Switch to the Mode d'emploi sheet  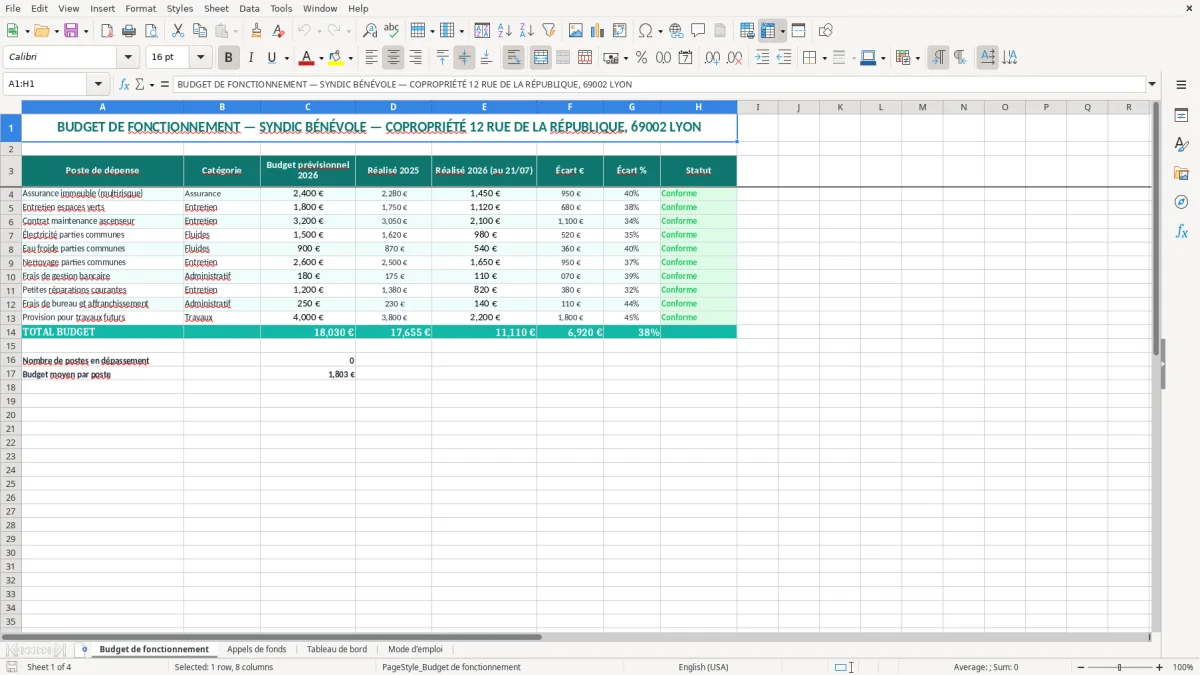(415, 649)
